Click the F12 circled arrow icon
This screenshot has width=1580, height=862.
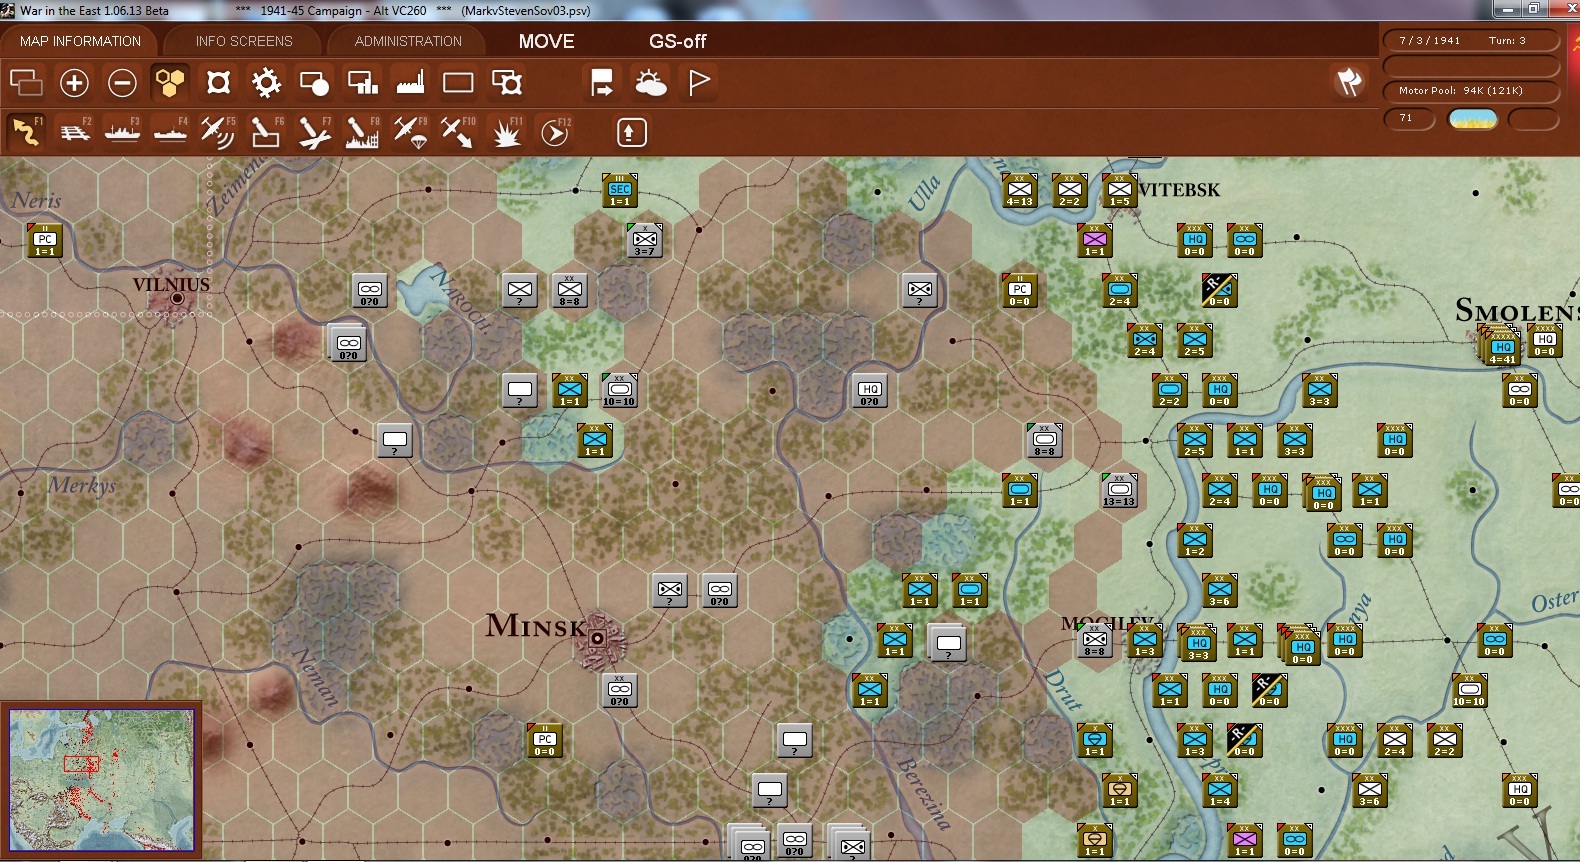pyautogui.click(x=555, y=131)
